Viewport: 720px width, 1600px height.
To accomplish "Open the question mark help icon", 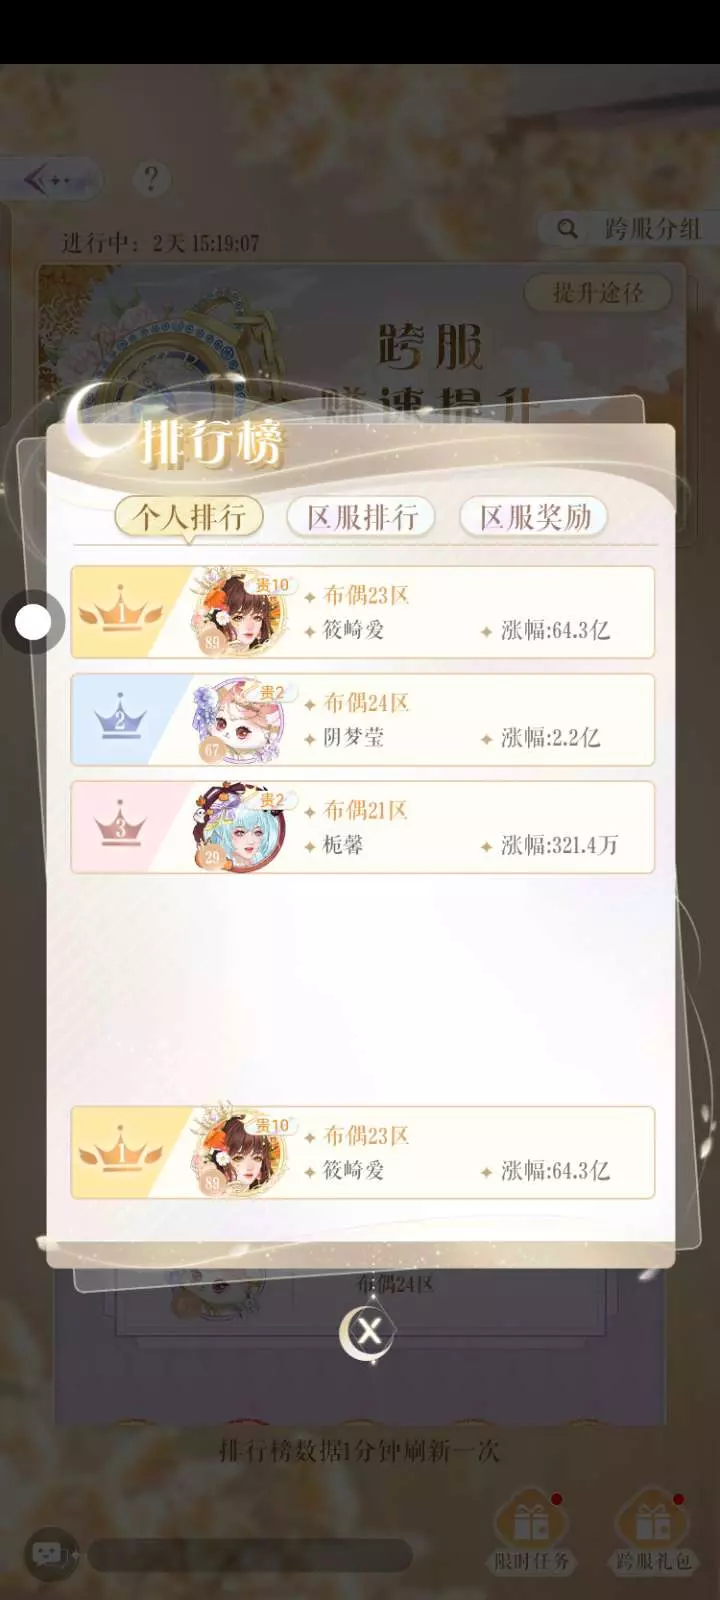I will [151, 179].
